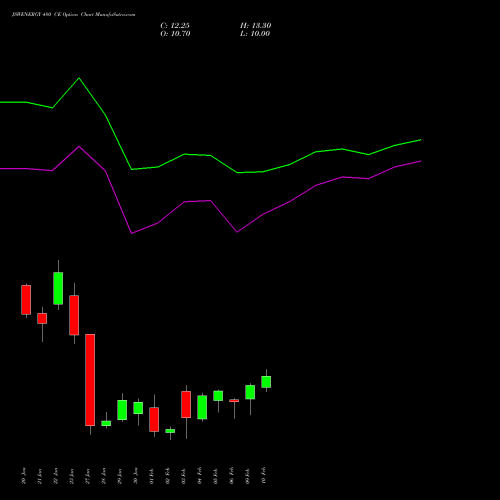Click the open value O: 10.70
500x500 pixels.
click(175, 34)
